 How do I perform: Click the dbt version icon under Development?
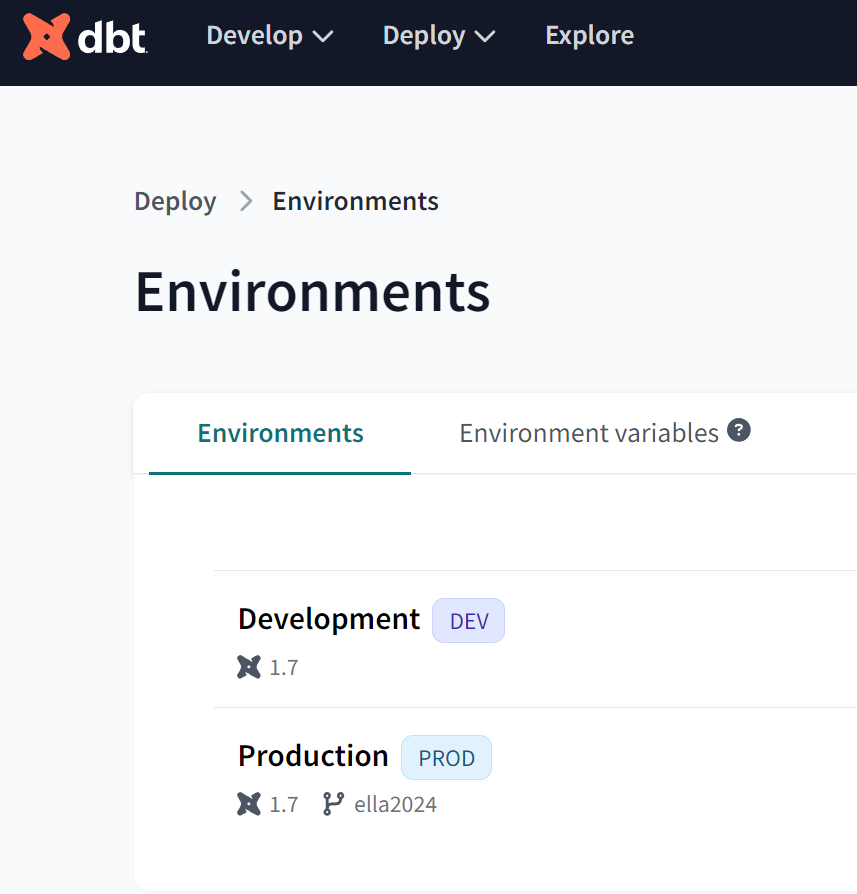pos(249,667)
